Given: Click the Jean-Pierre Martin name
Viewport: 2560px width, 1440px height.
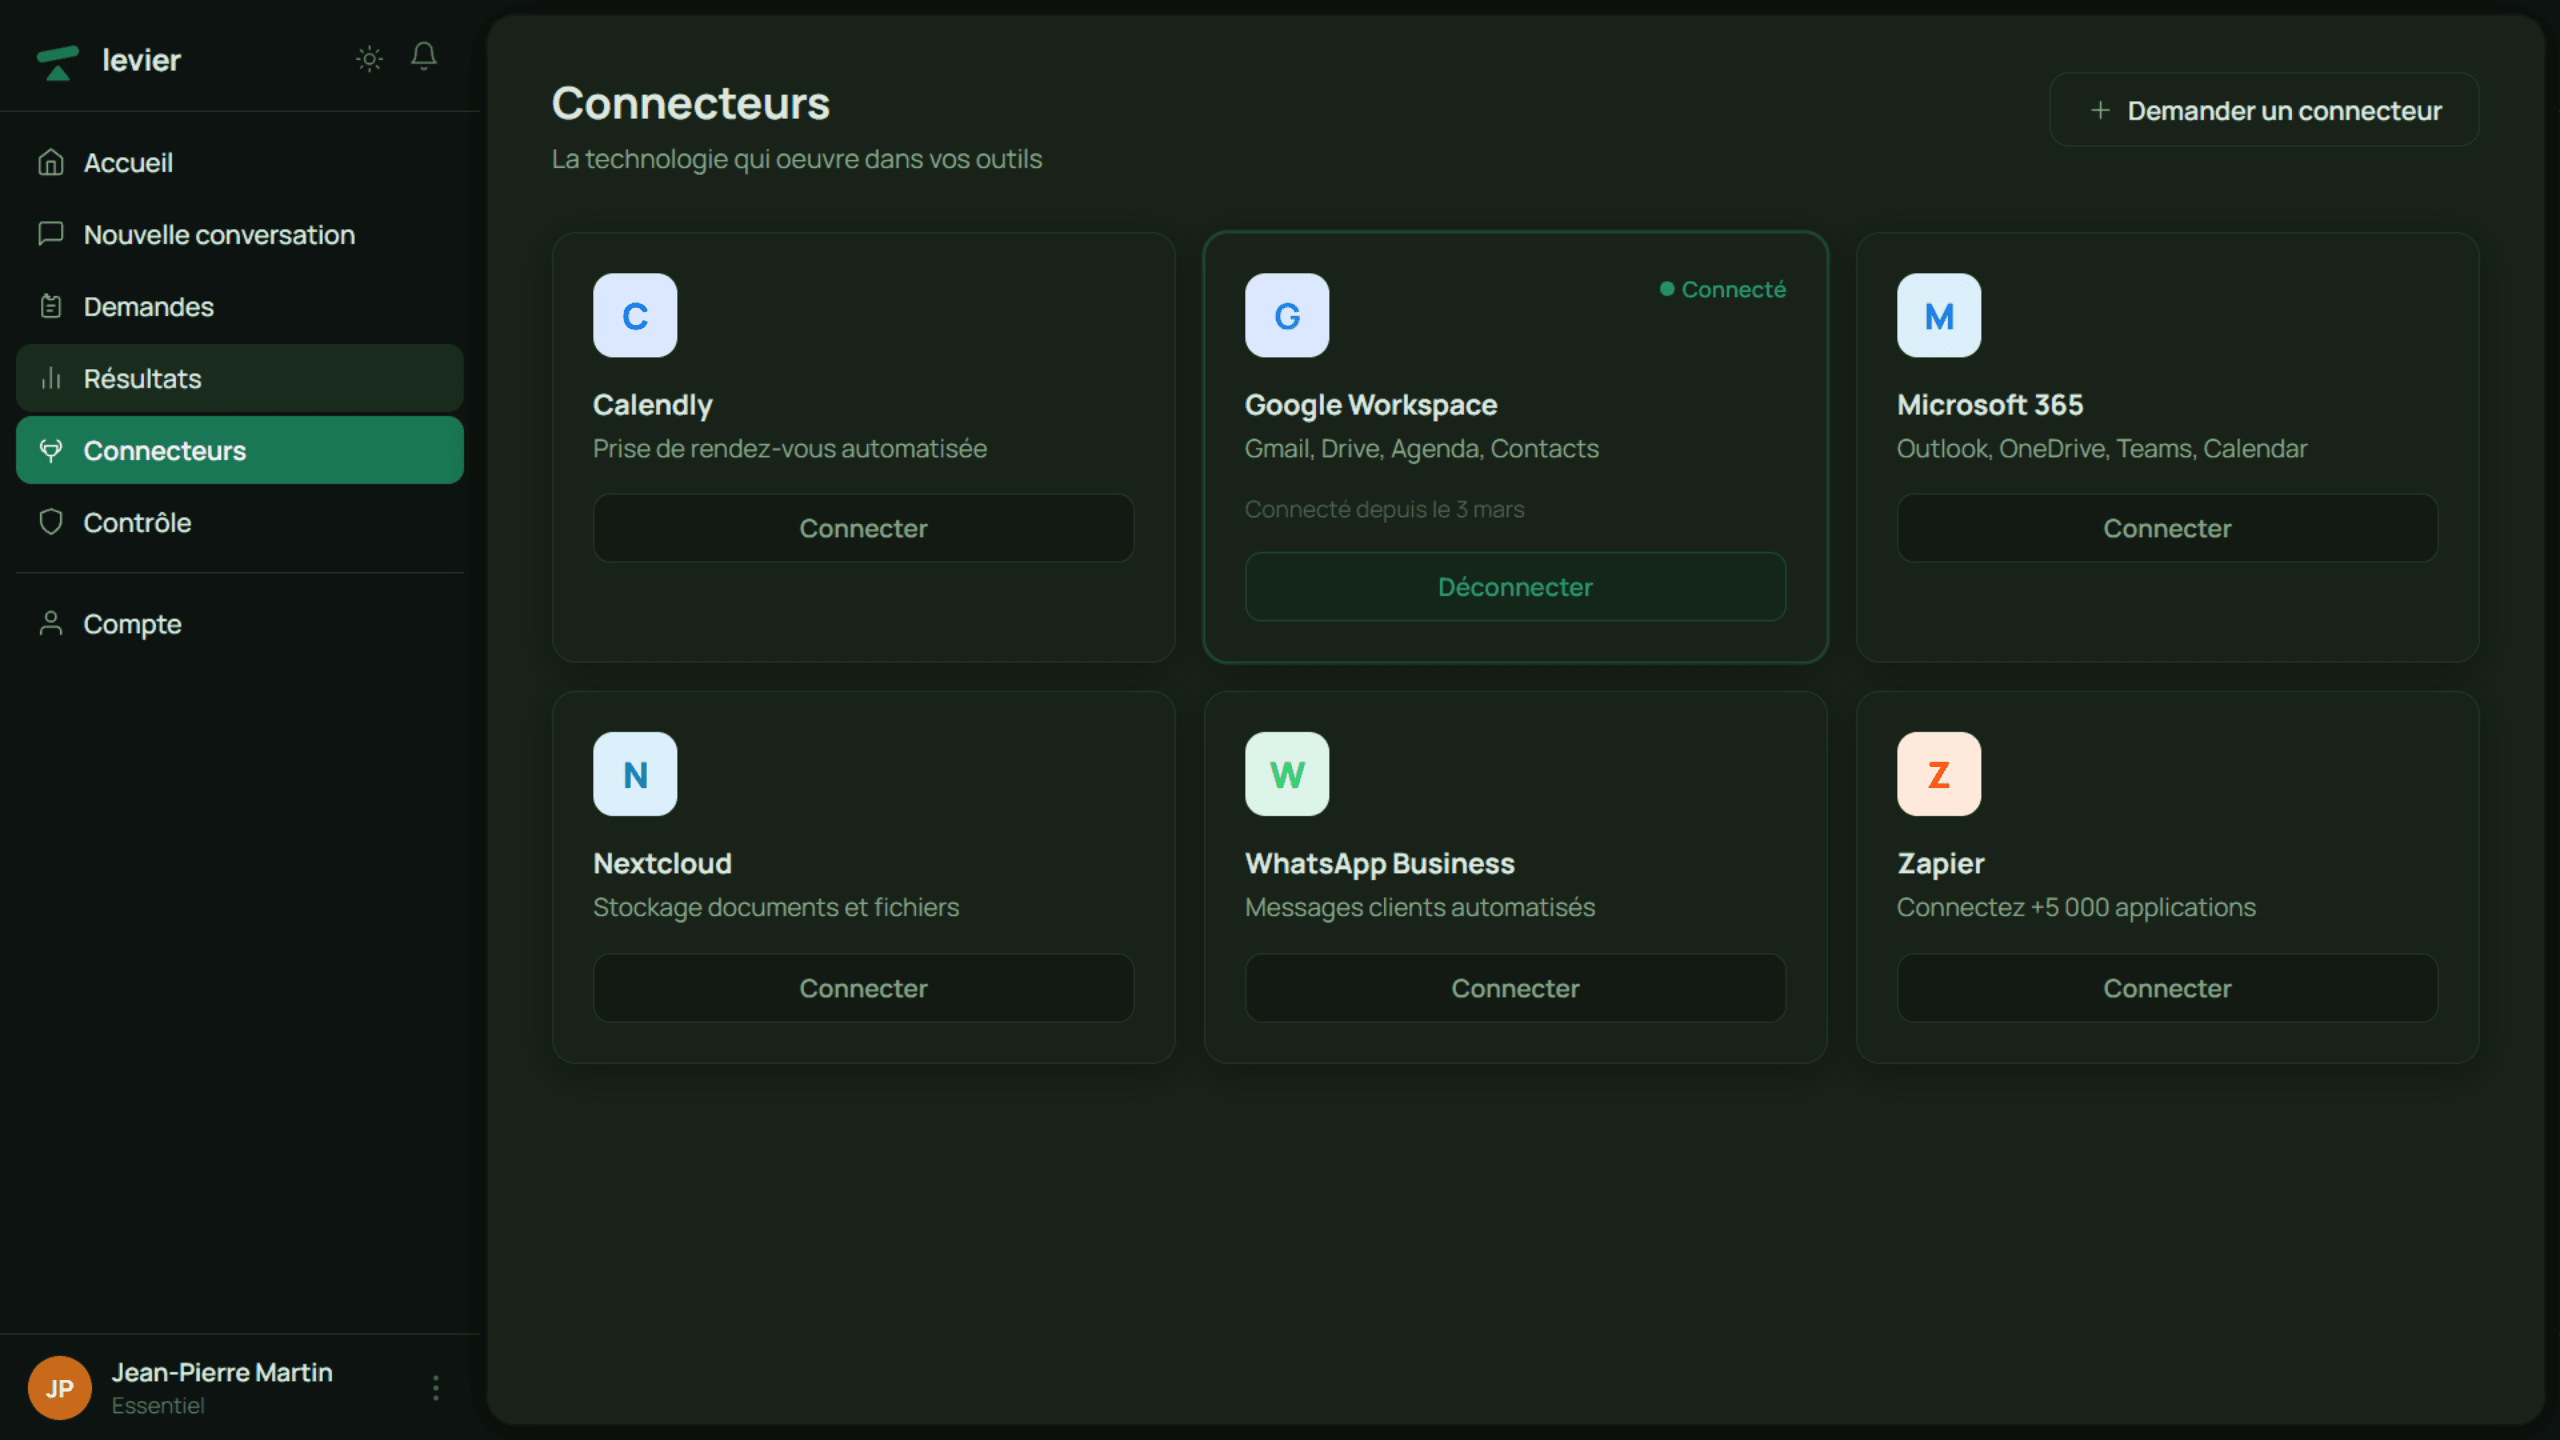Looking at the screenshot, I should pos(222,1372).
